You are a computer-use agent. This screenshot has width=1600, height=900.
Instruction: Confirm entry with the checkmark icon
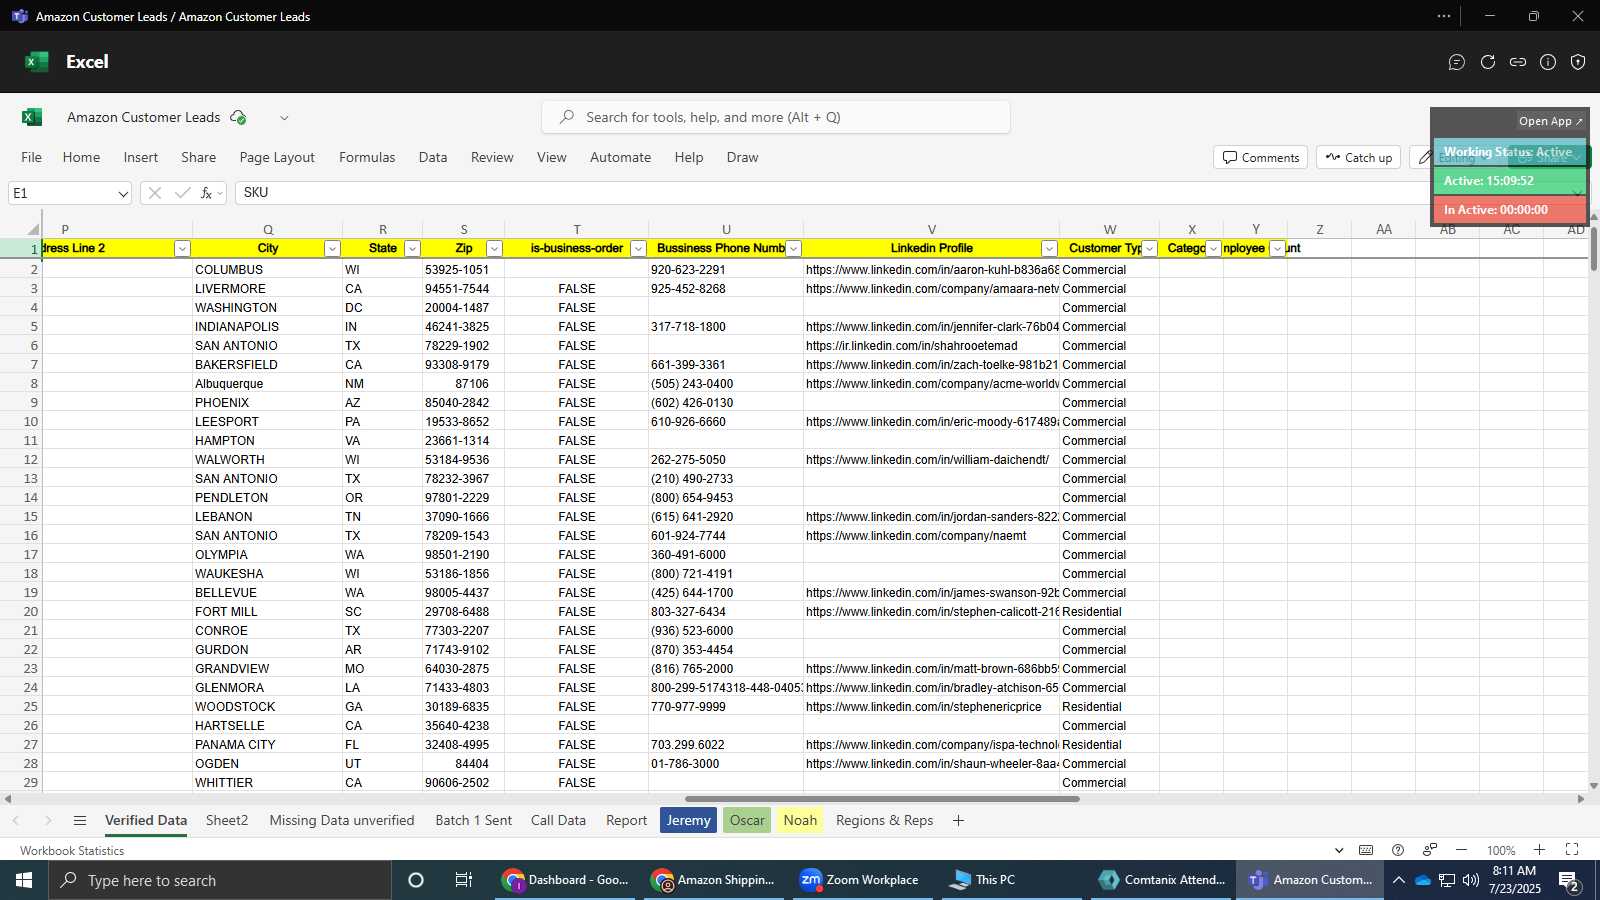coord(182,193)
